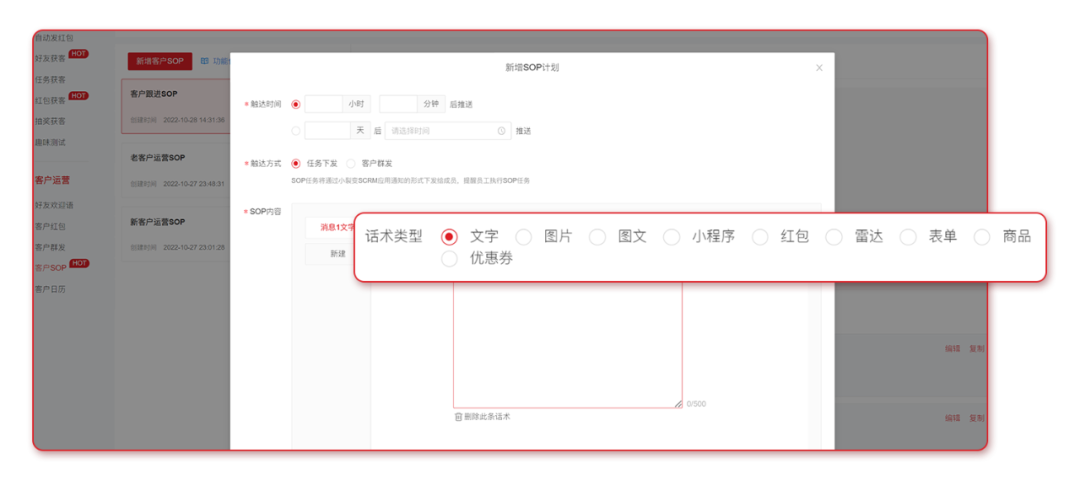Select the 小程序 script type
Viewport: 1080px width, 480px height.
pos(672,237)
